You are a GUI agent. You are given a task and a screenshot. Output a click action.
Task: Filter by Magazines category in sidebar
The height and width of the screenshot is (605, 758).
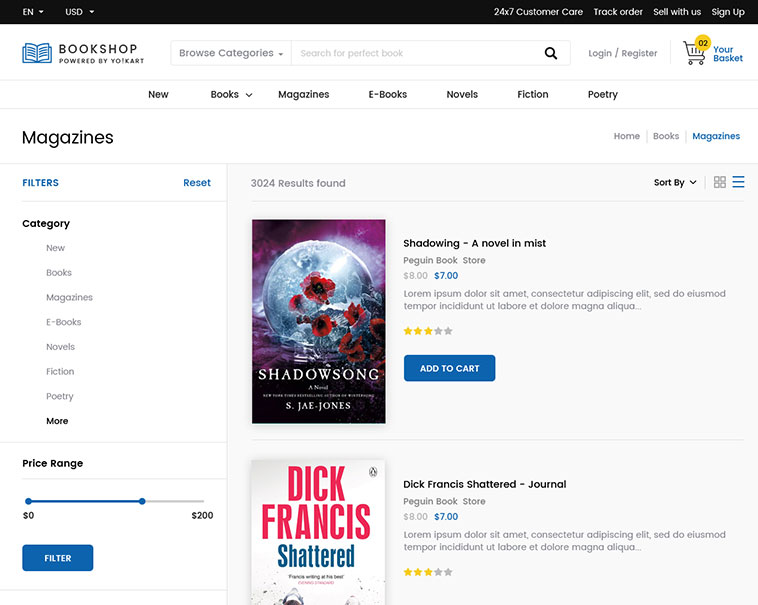[69, 297]
